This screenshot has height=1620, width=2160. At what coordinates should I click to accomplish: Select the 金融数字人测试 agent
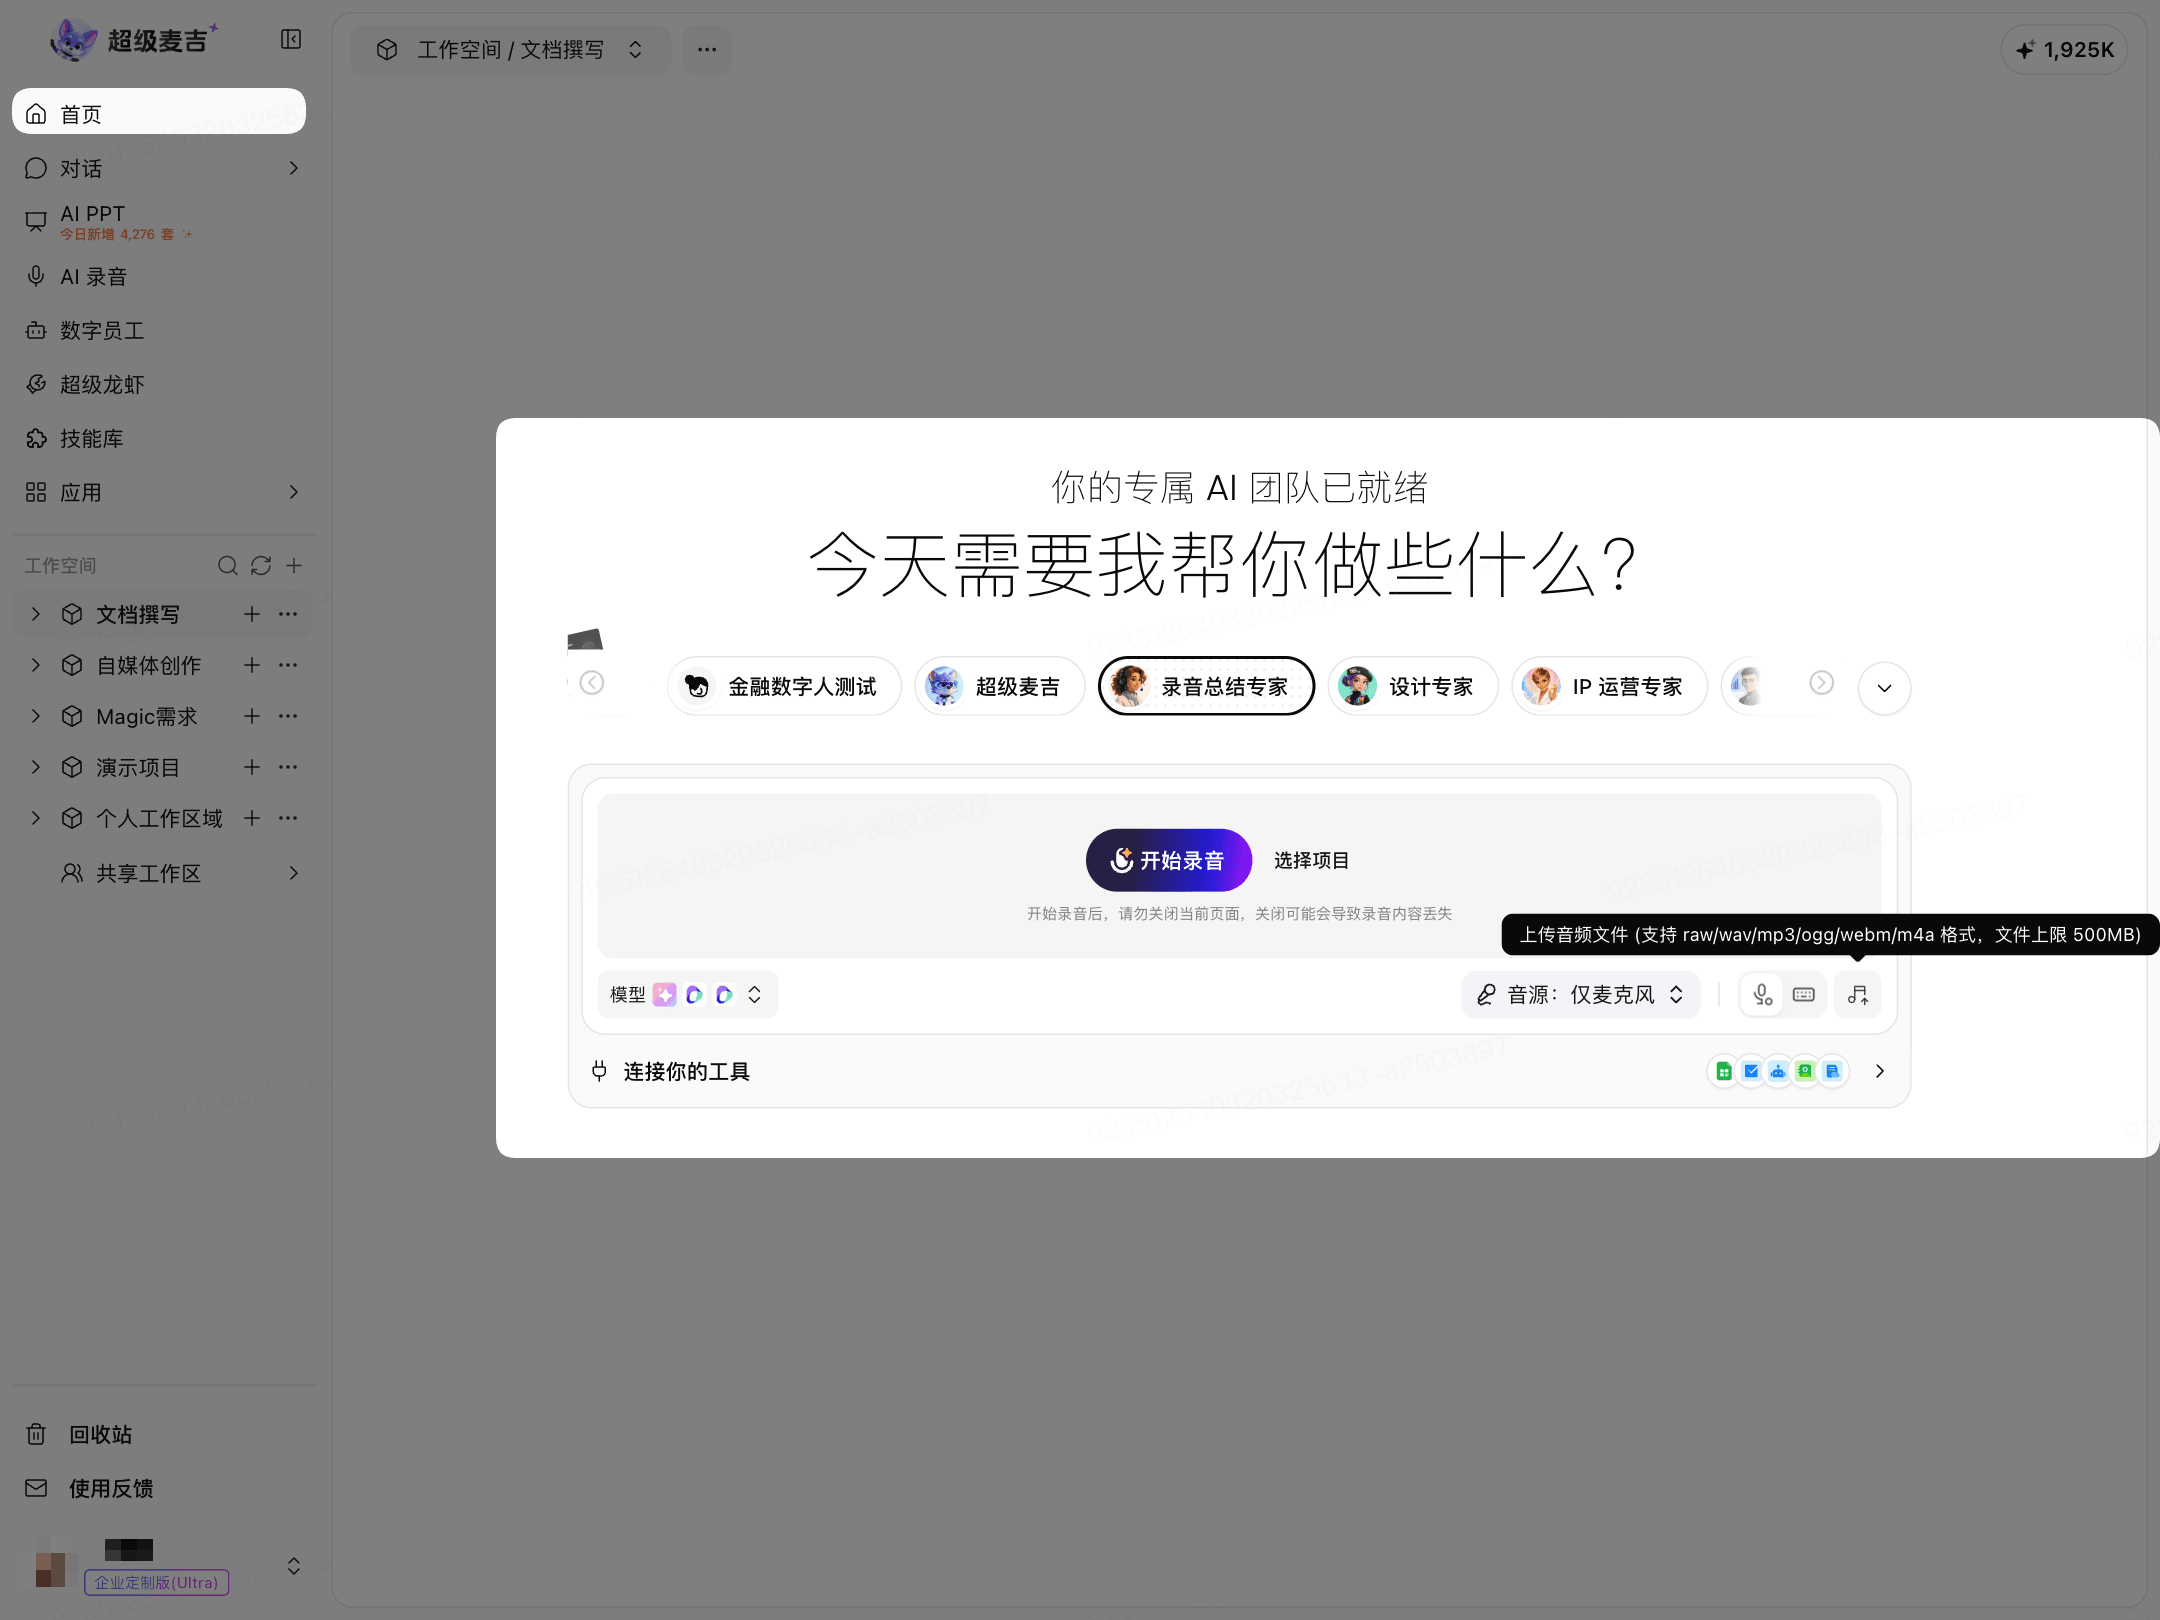(784, 687)
